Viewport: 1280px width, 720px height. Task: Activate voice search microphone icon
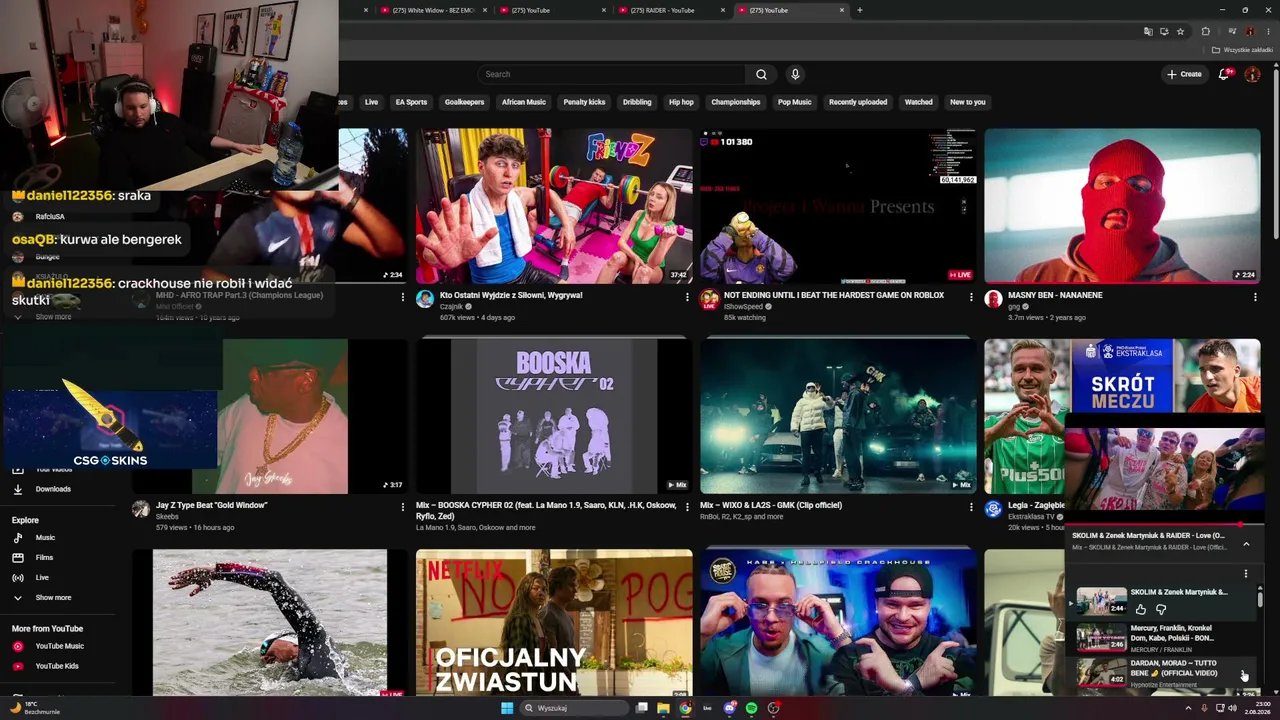pyautogui.click(x=795, y=74)
